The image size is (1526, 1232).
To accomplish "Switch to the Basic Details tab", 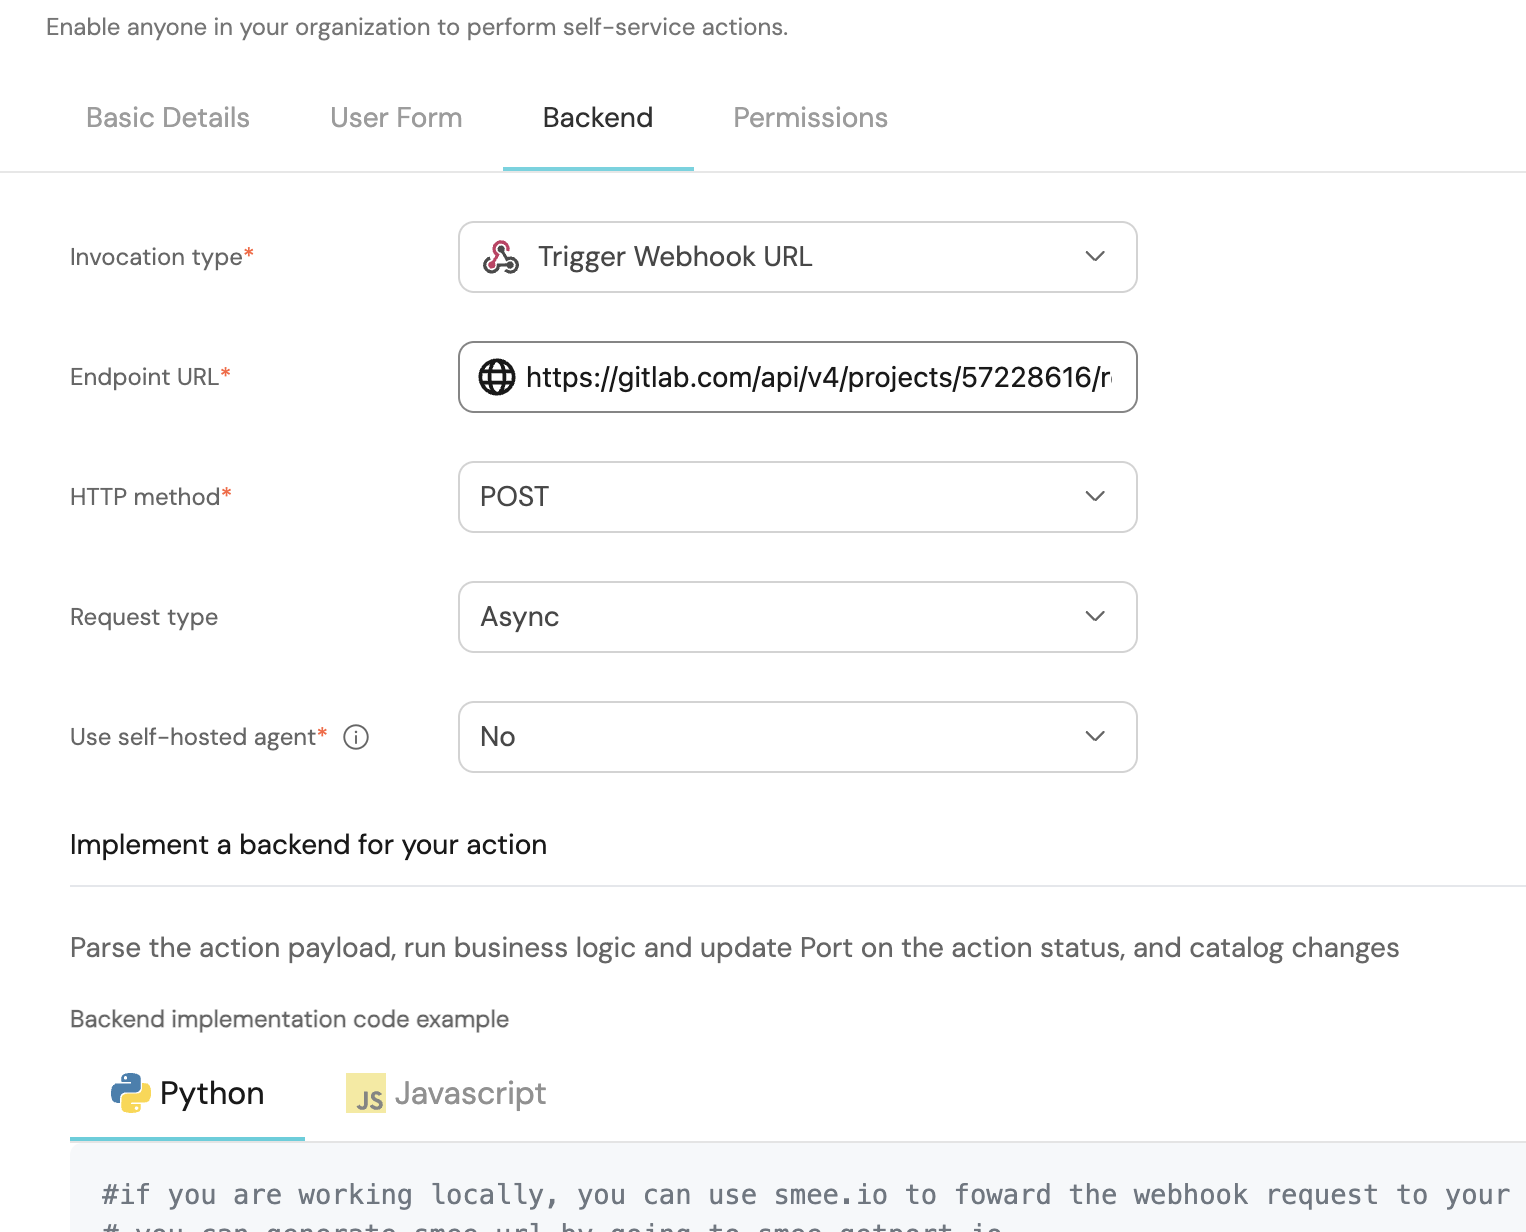I will coord(168,118).
